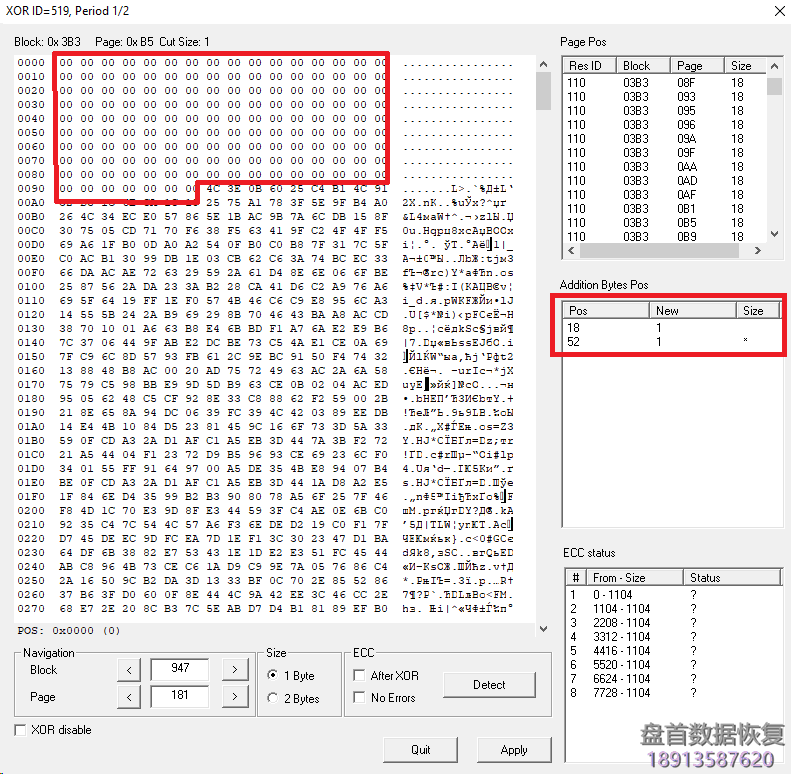Click Block next arrow button
Viewport: 791px width, 774px height.
point(233,669)
